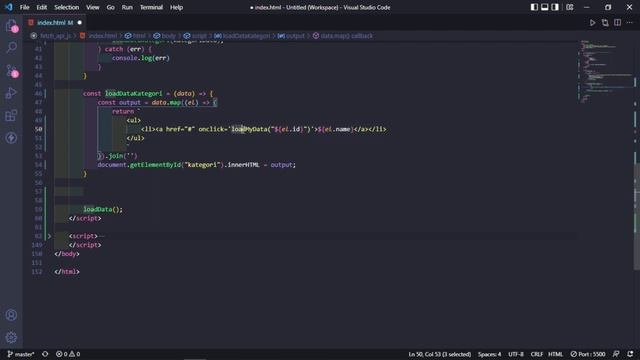Open fetch_api_js breadcrumb dropdown
Screen dimensions: 640x360
click(x=56, y=36)
